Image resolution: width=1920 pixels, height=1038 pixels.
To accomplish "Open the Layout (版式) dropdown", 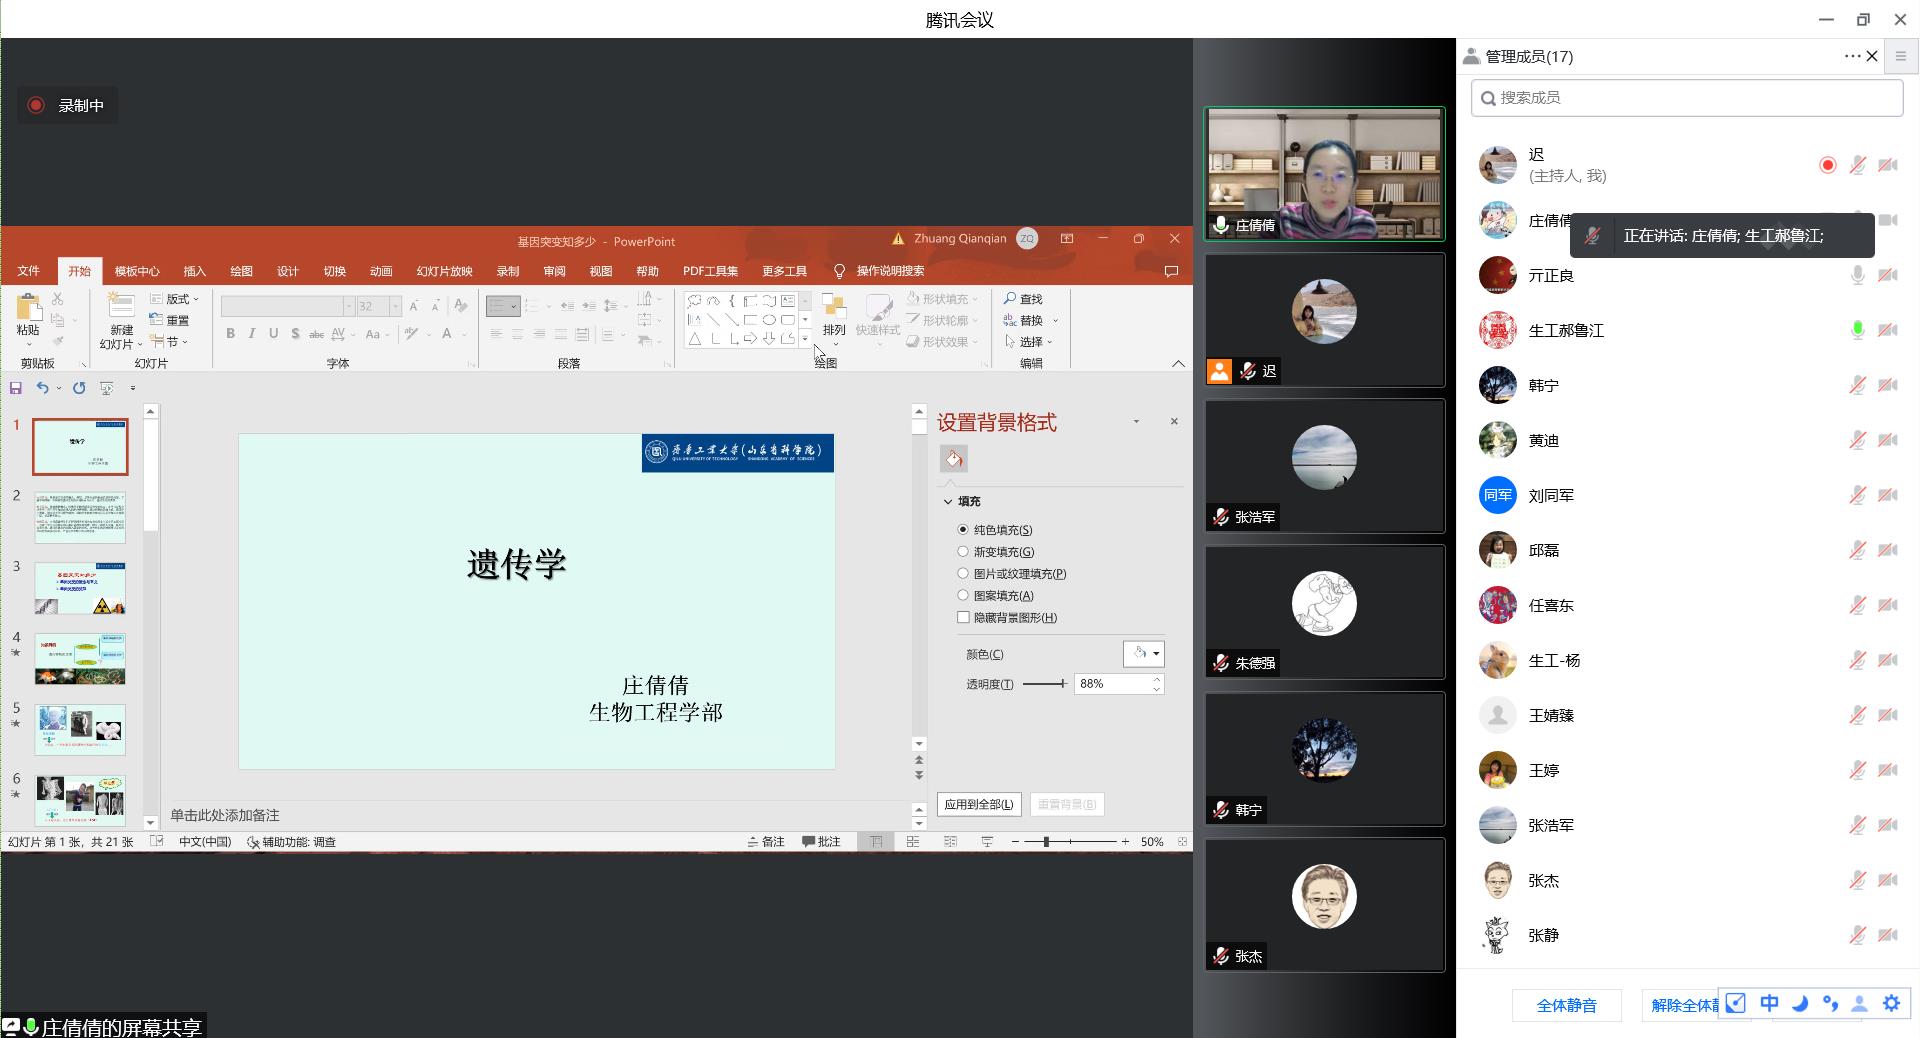I will [x=176, y=299].
